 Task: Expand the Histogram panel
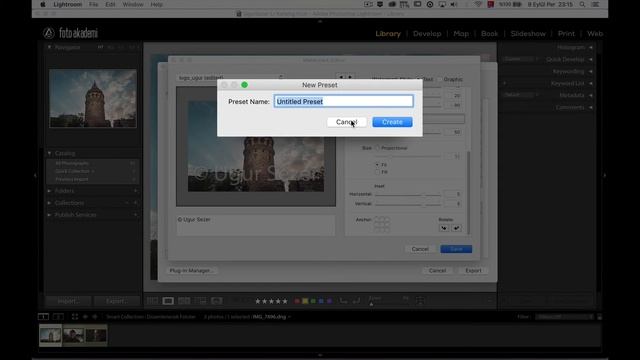[591, 47]
